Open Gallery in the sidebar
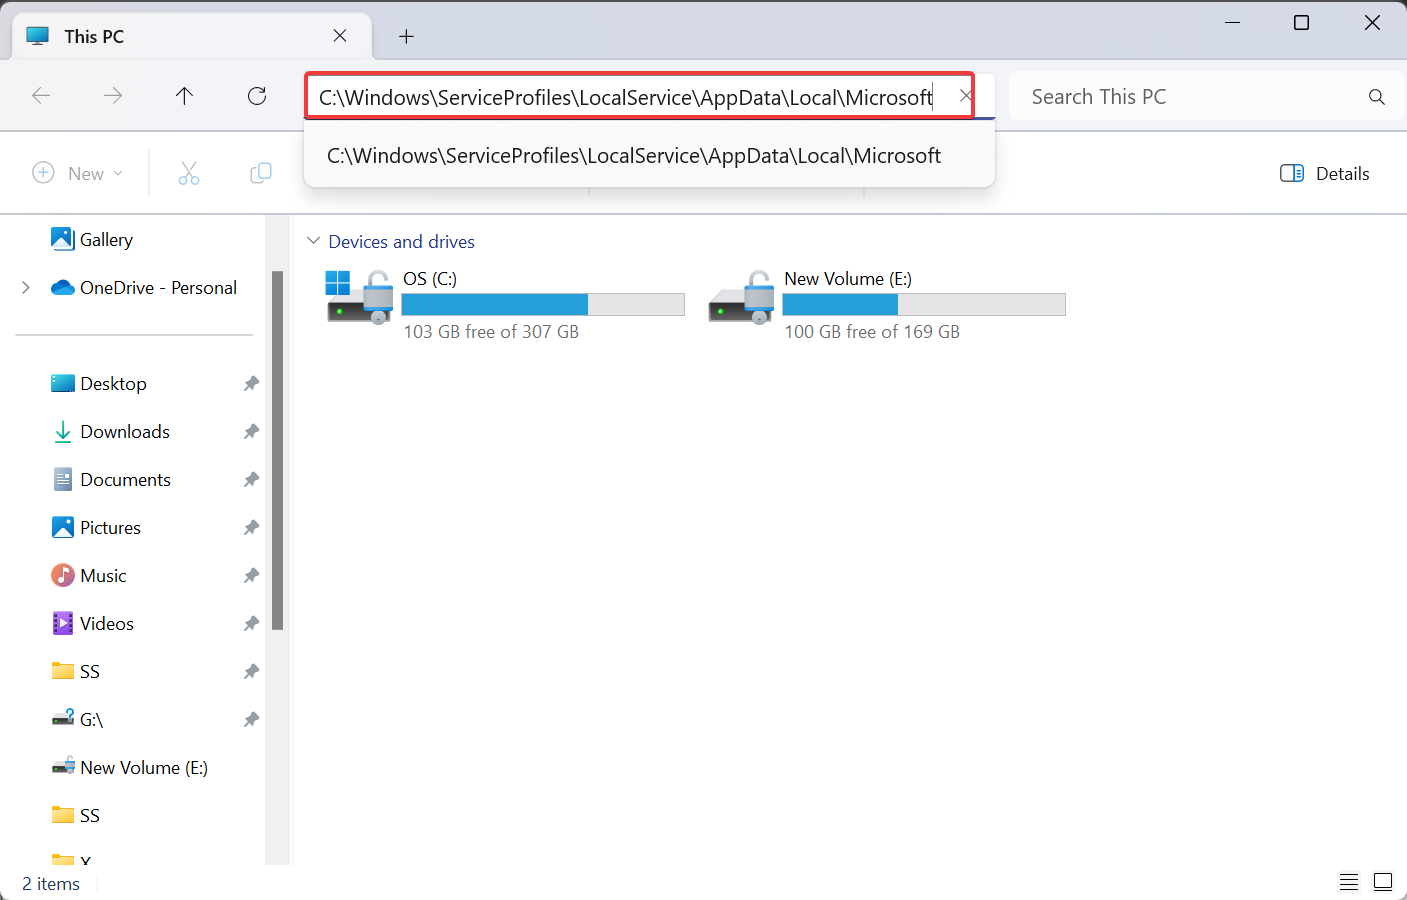This screenshot has height=900, width=1407. tap(91, 240)
